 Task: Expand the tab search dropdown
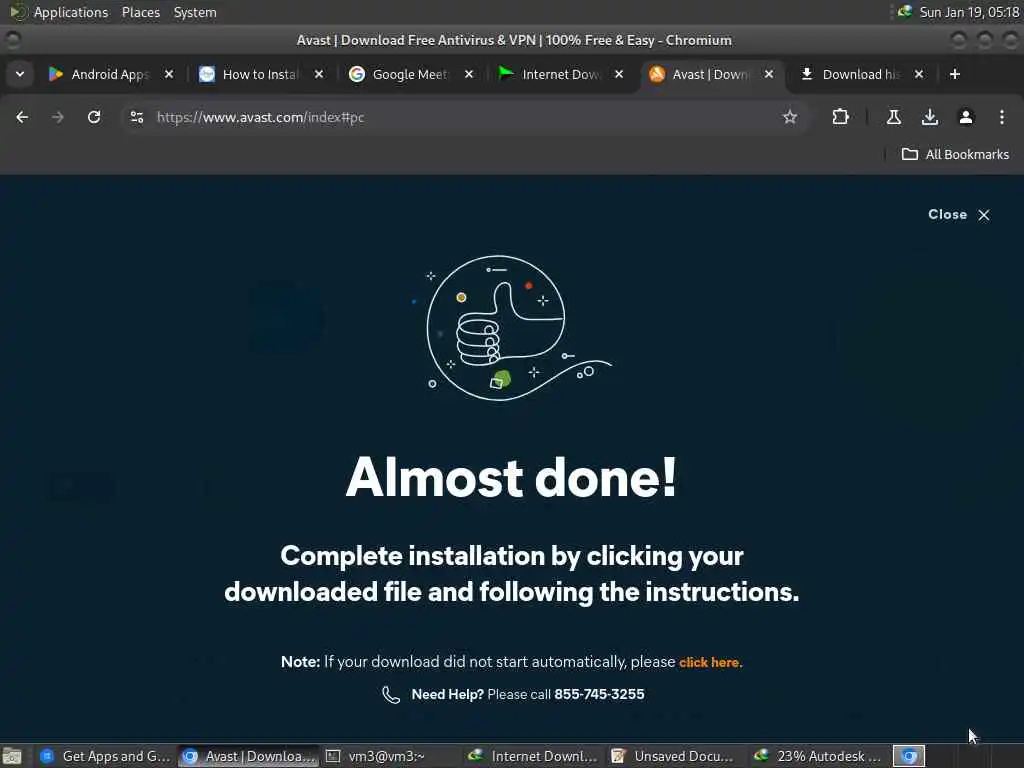(20, 74)
